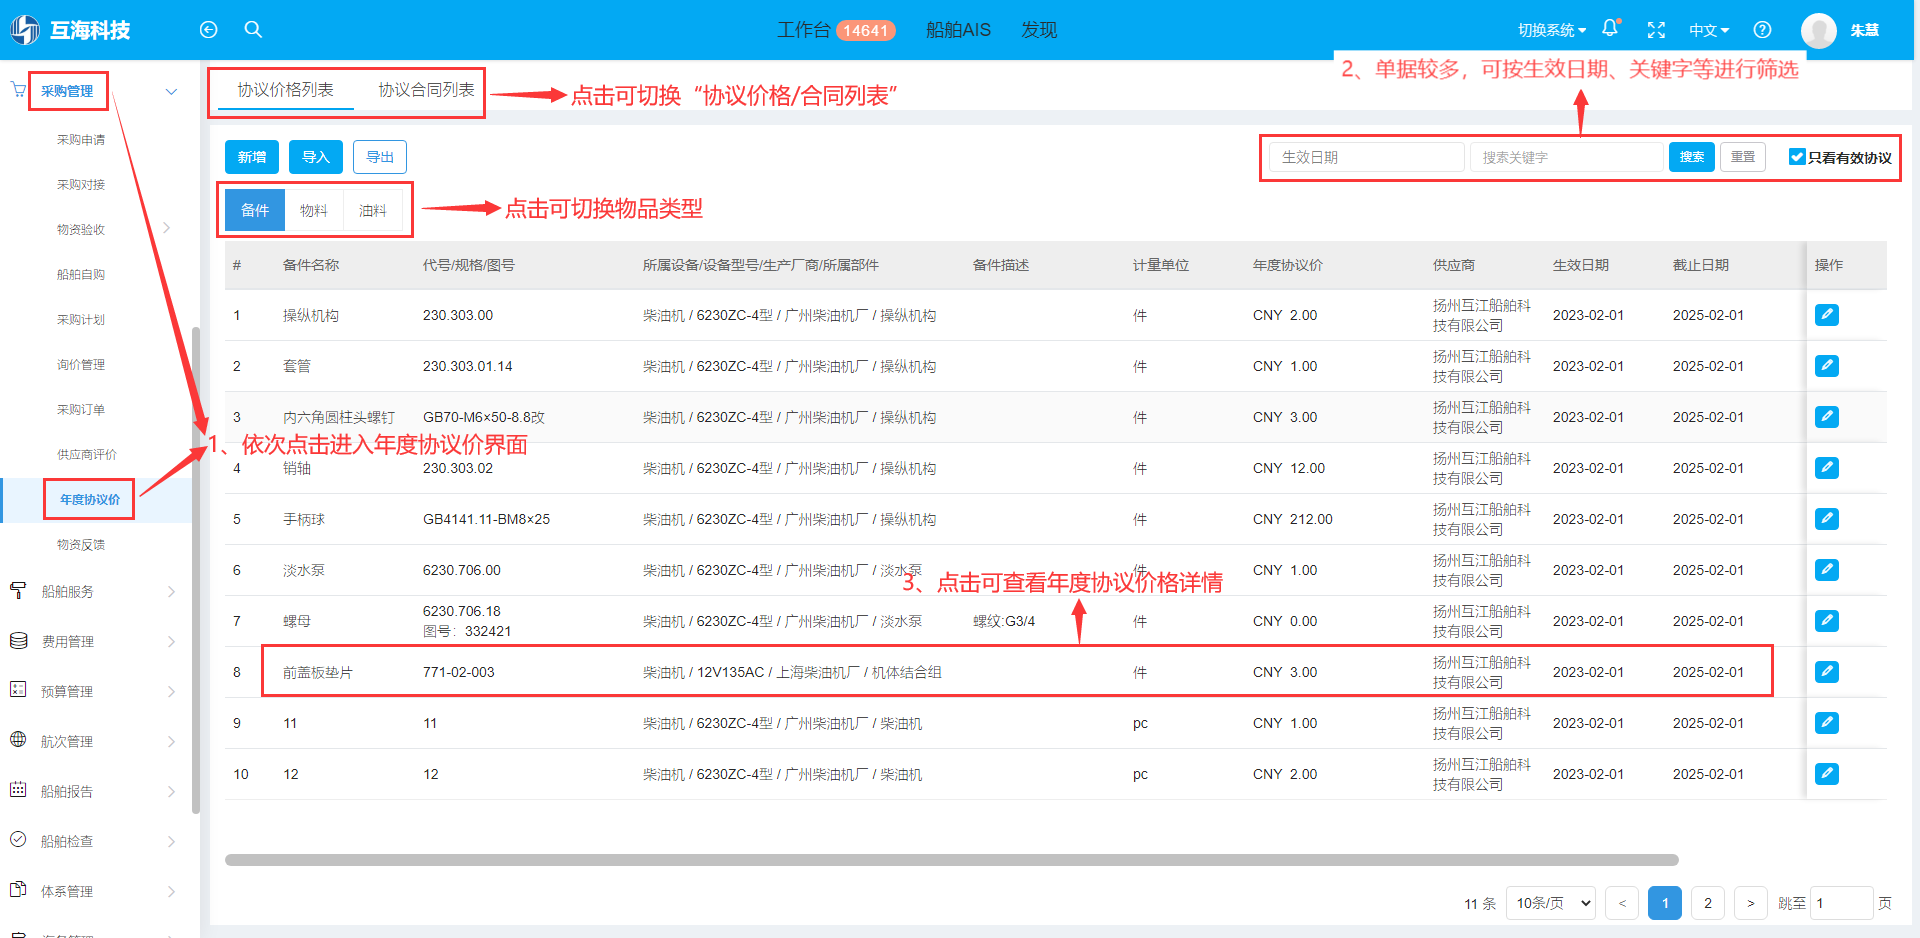Click the 费用管理 sidebar icon
The width and height of the screenshot is (1920, 938).
coord(18,640)
